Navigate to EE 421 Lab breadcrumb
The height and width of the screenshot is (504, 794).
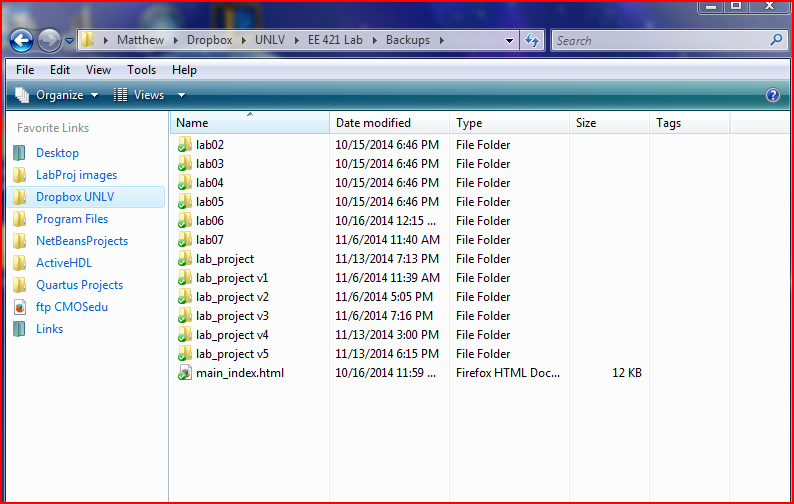coord(335,40)
